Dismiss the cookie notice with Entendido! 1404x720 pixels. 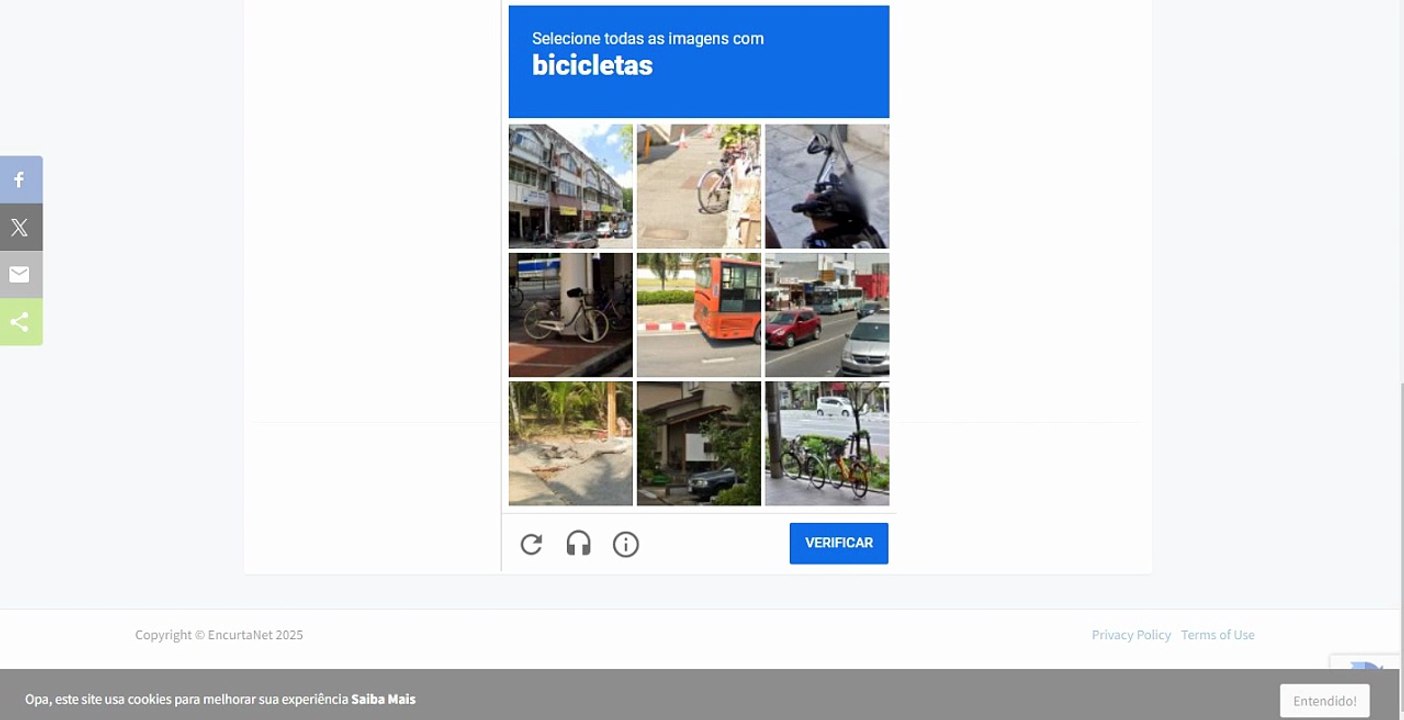pyautogui.click(x=1325, y=701)
